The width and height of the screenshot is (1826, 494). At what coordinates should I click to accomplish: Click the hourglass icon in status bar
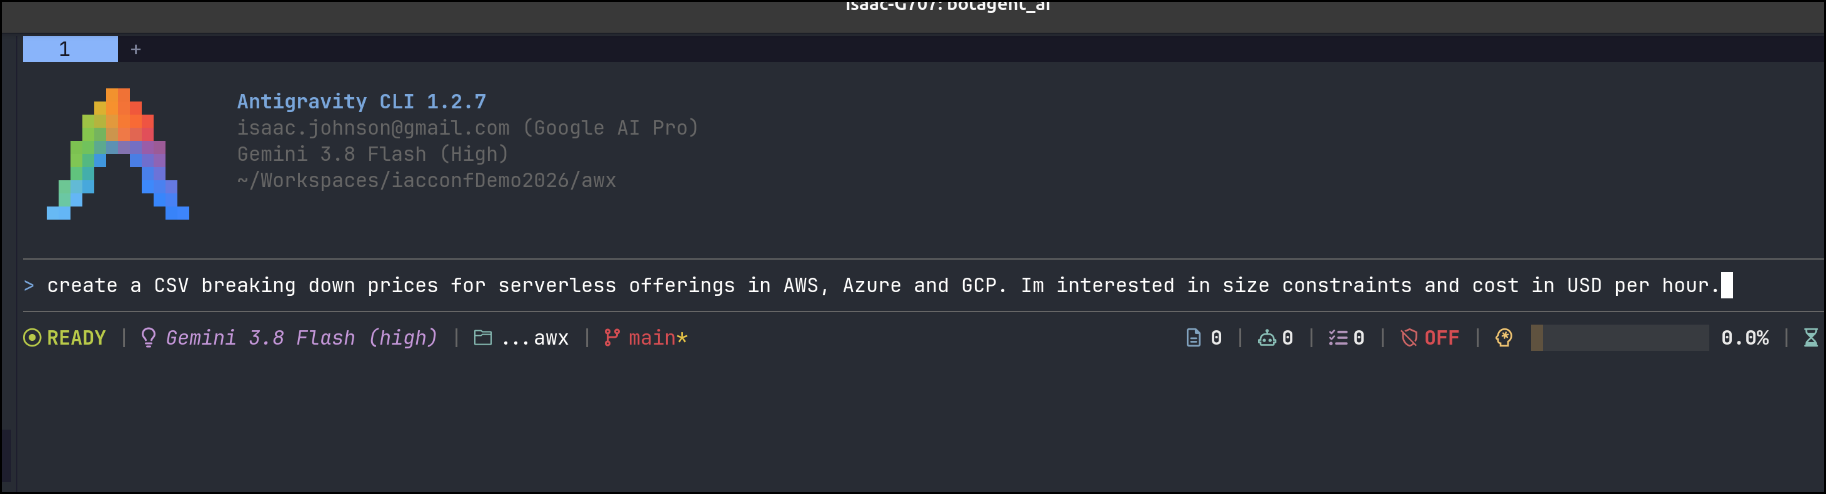click(1811, 338)
